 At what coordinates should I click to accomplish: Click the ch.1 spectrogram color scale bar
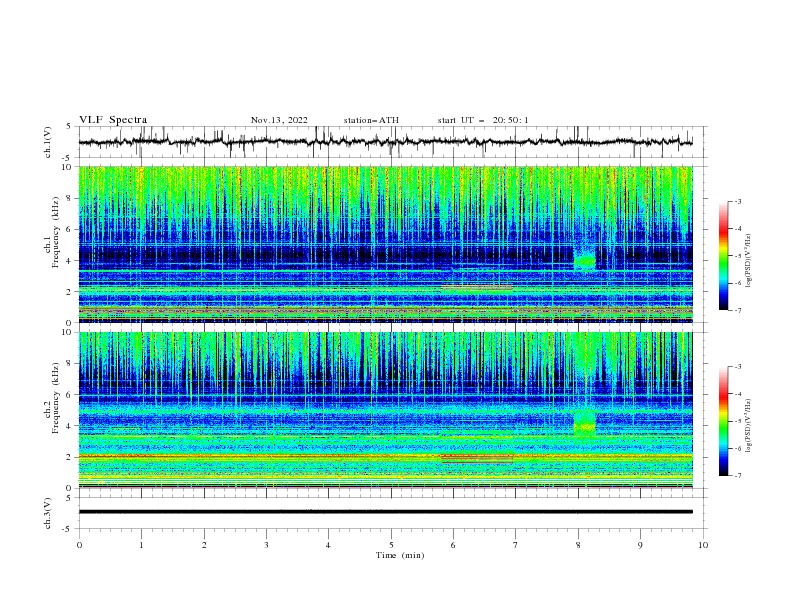click(x=724, y=256)
